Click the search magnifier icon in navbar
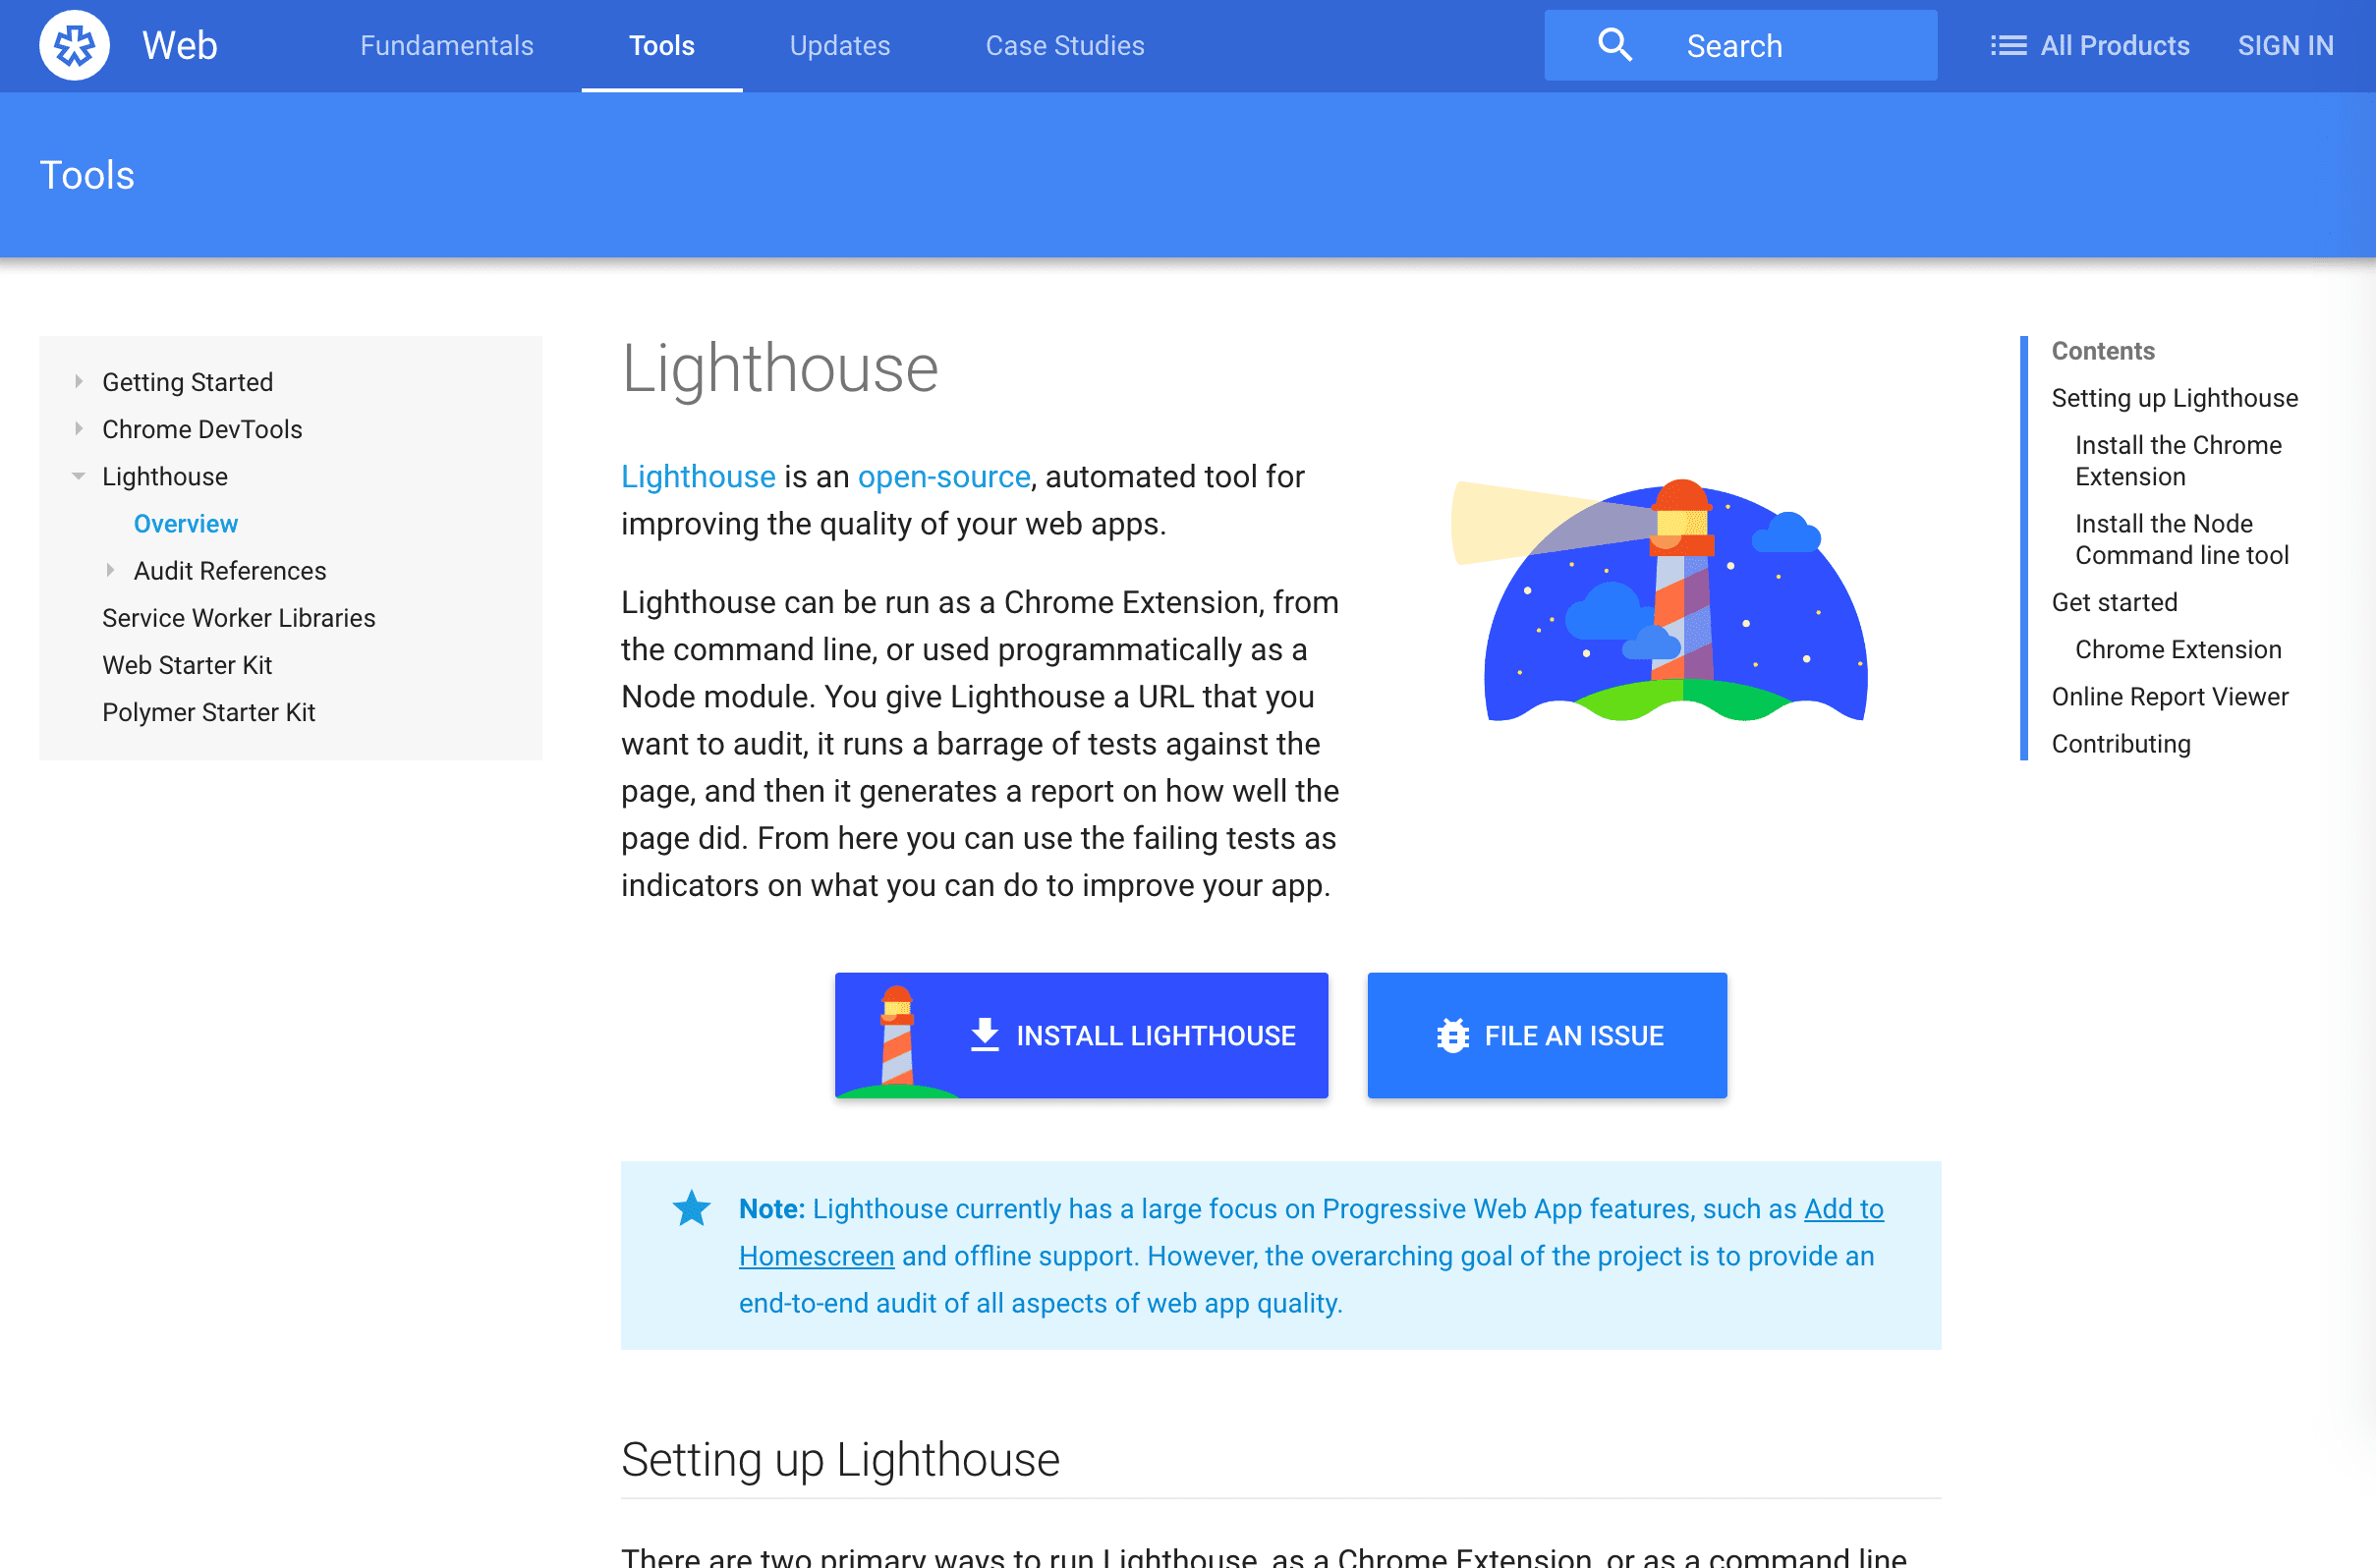Image resolution: width=2376 pixels, height=1568 pixels. pos(1613,45)
